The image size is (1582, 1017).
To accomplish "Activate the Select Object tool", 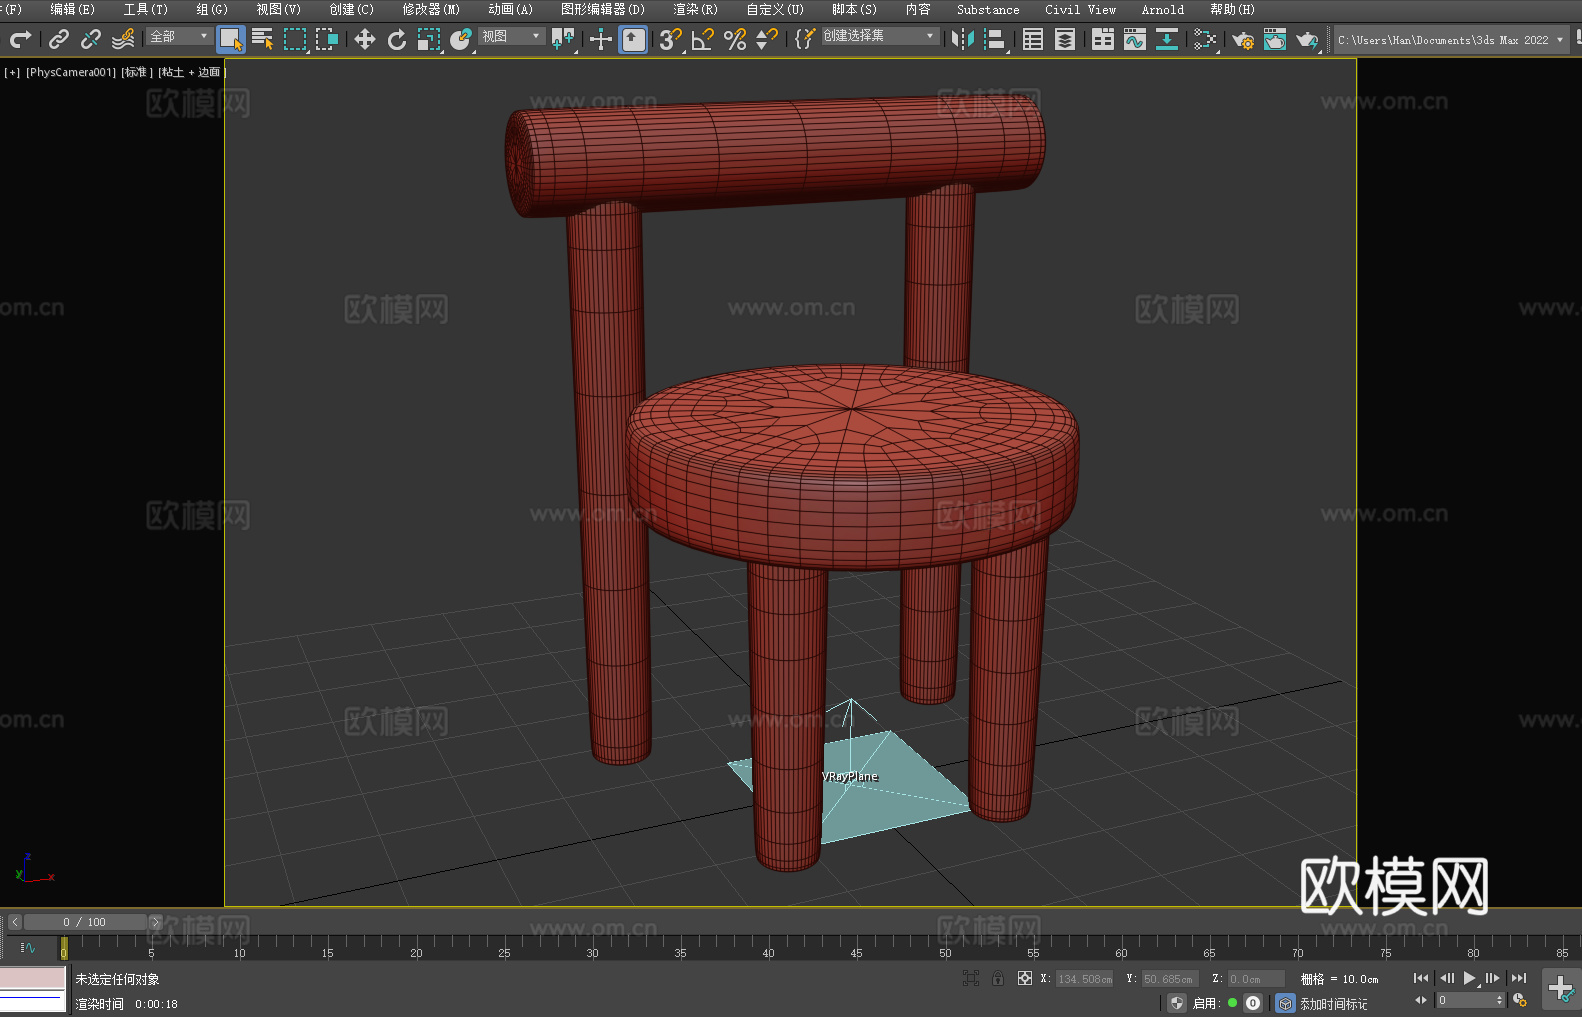I will click(231, 40).
